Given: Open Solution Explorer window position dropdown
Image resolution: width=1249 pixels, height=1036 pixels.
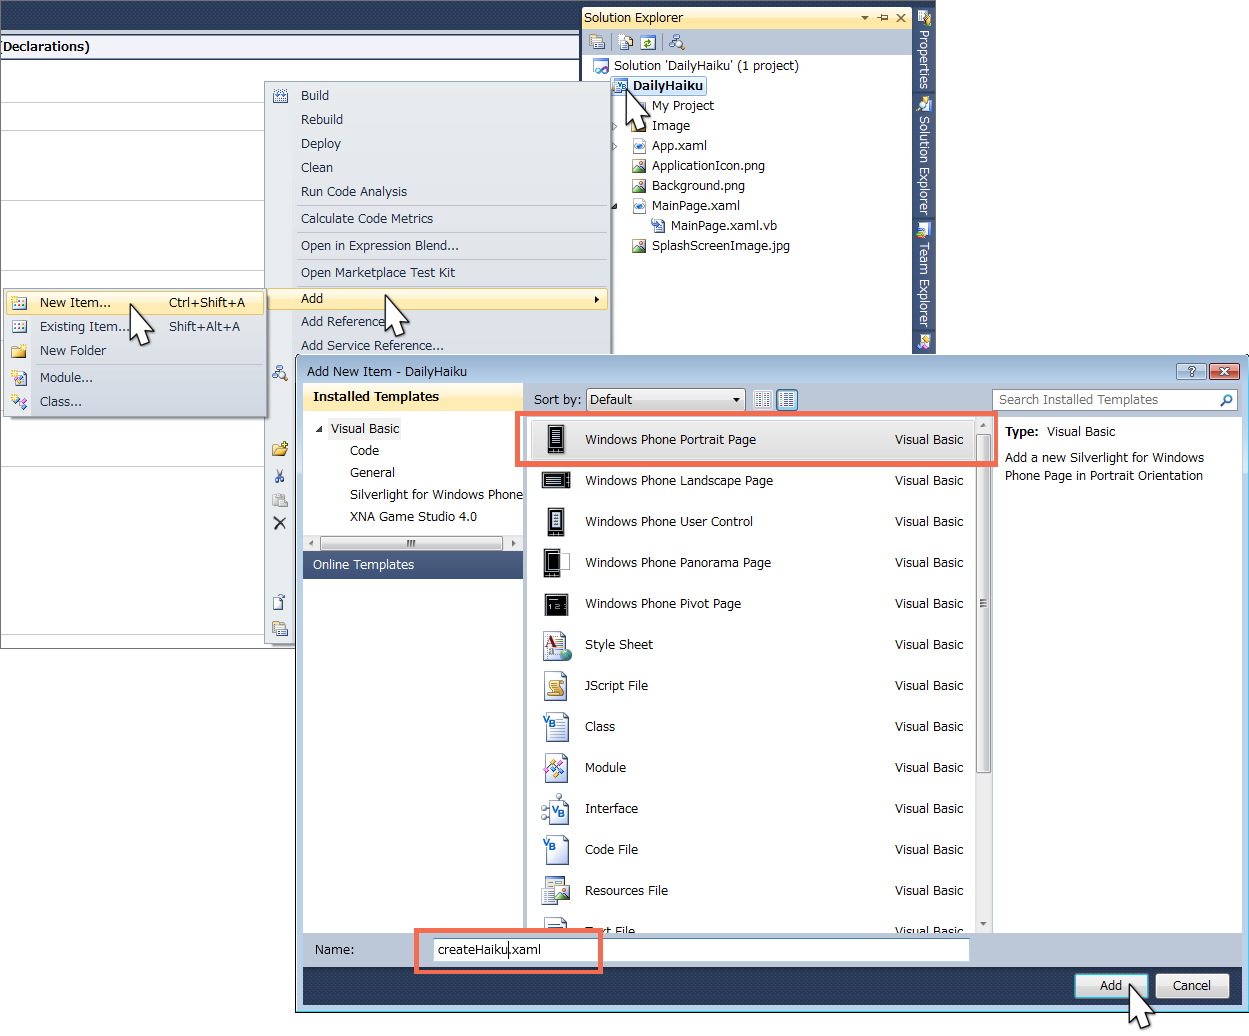Looking at the screenshot, I should tap(865, 18).
